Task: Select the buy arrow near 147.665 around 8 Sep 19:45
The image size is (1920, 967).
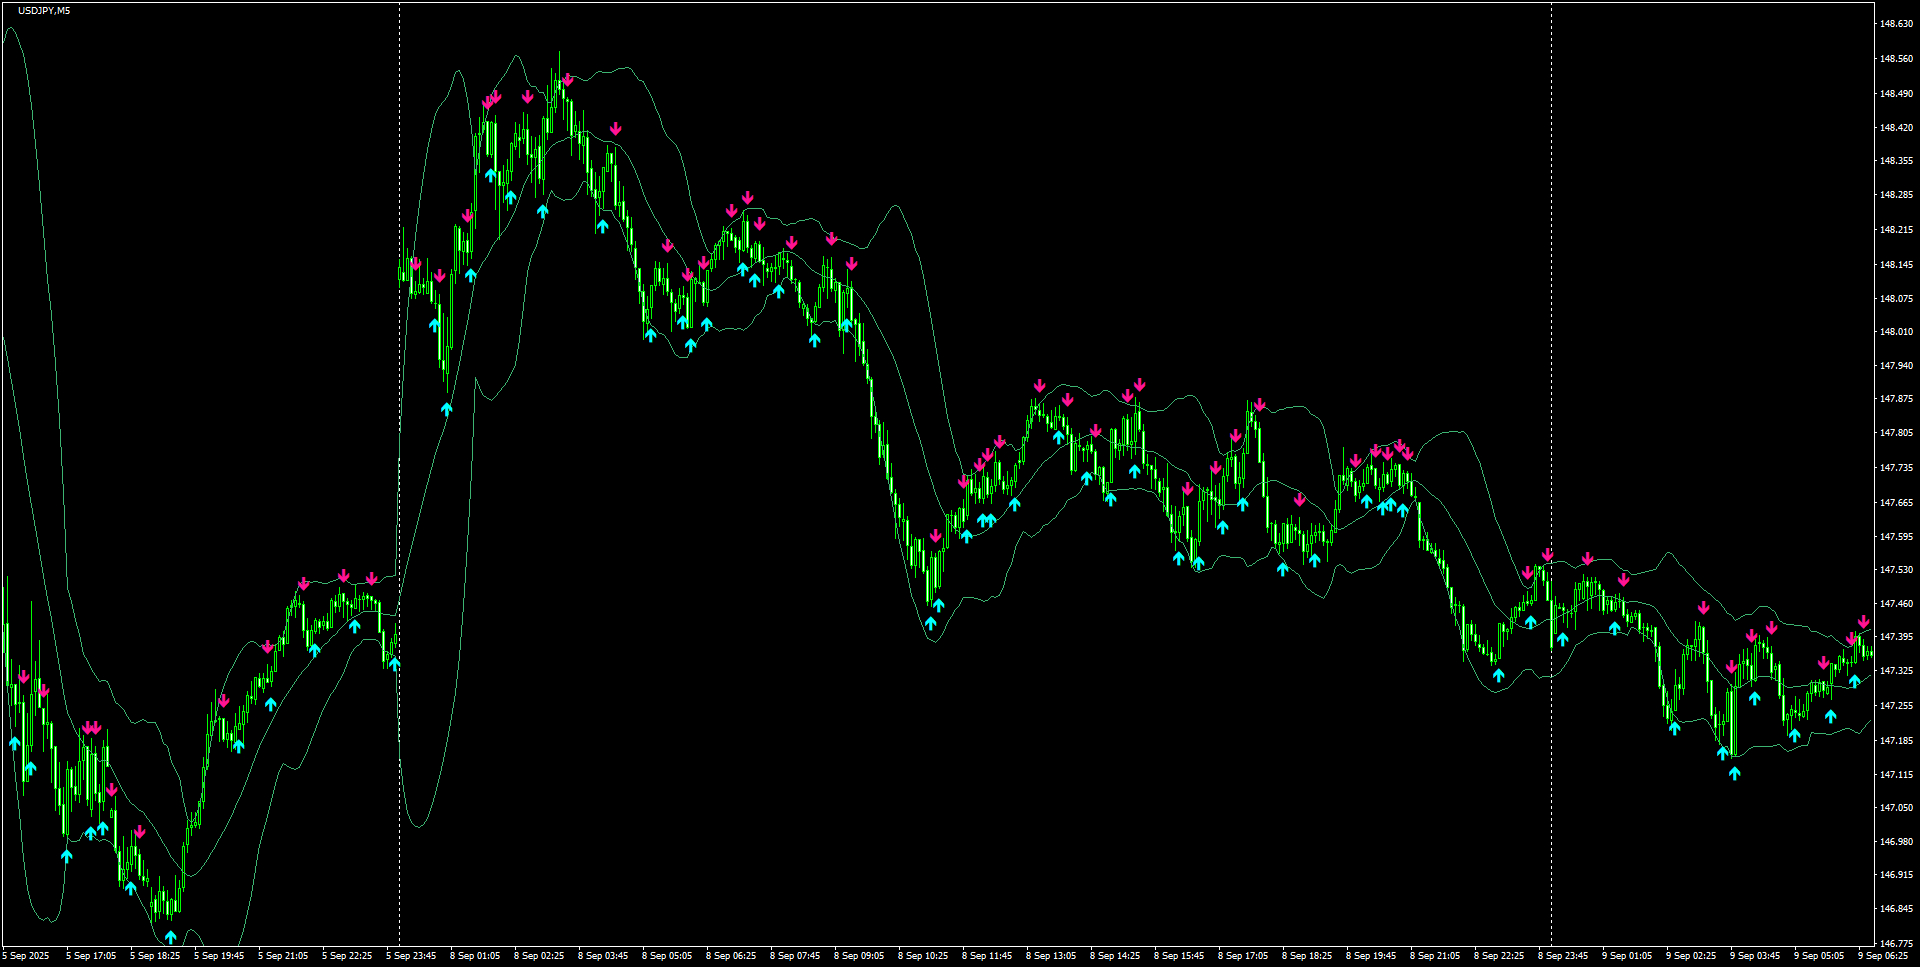Action: [x=1367, y=502]
